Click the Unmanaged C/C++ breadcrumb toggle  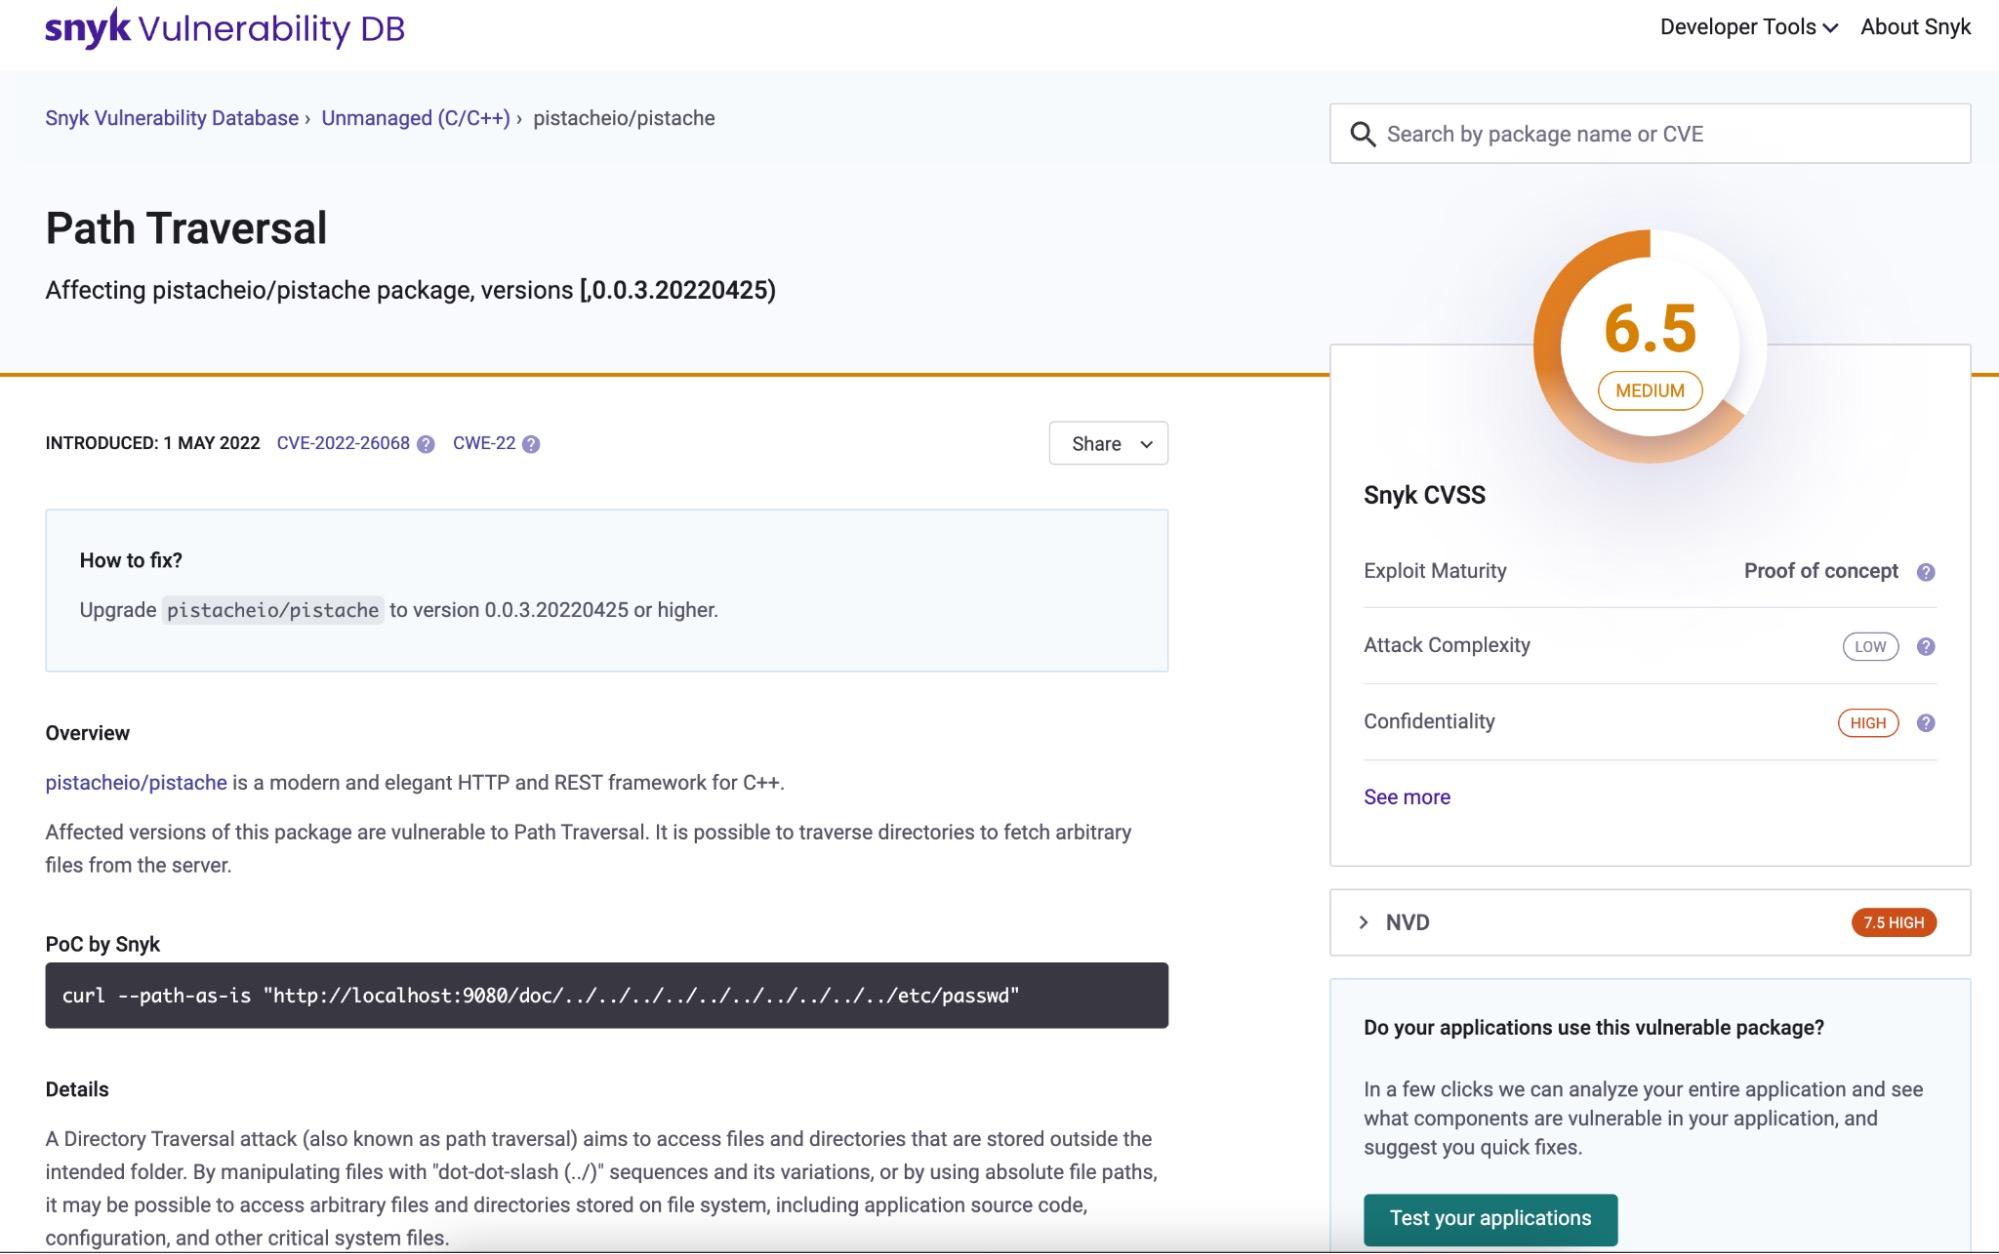415,117
